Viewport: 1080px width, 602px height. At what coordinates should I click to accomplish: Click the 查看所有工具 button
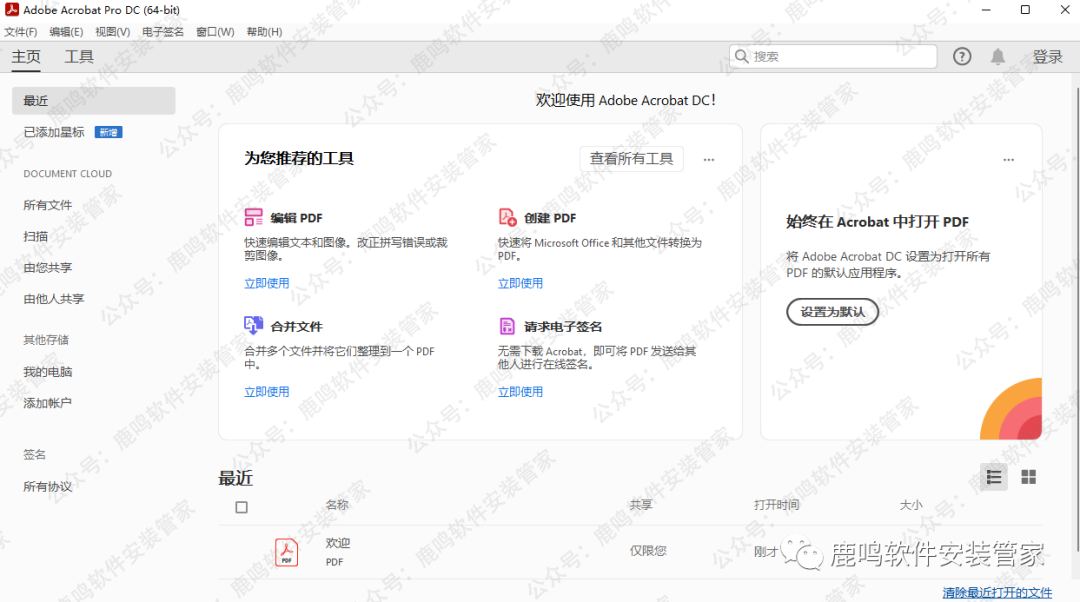[x=631, y=159]
